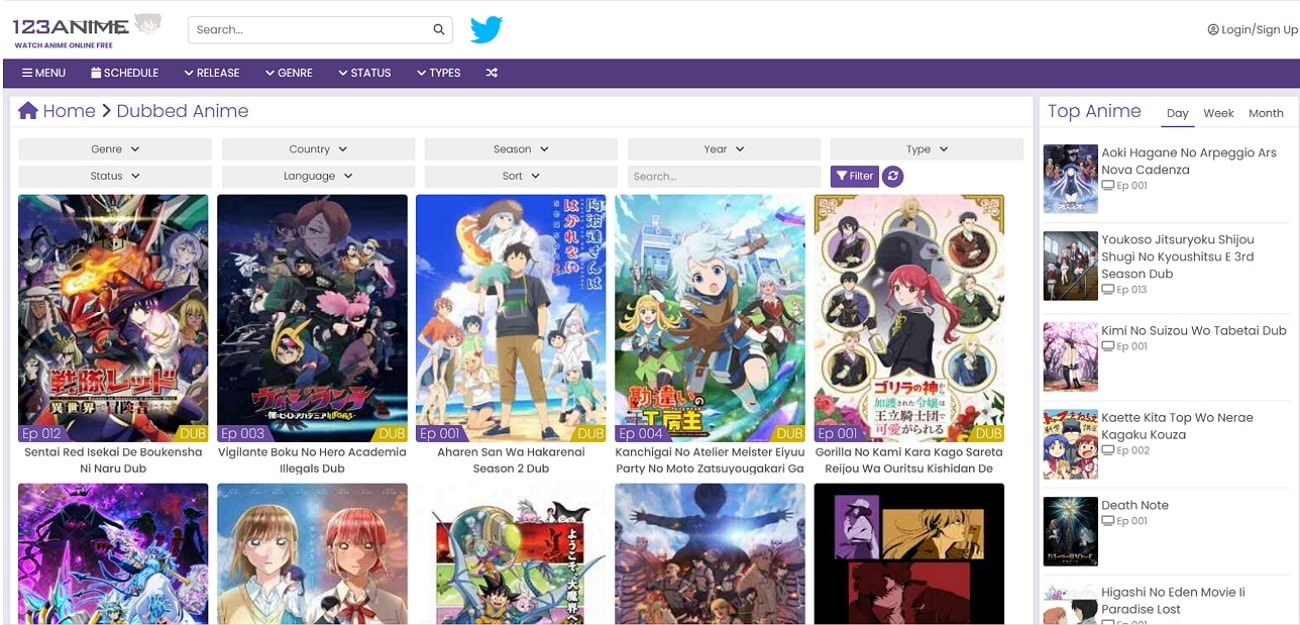This screenshot has height=625, width=1300.
Task: Click the shuffle/random anime icon
Action: tap(491, 72)
